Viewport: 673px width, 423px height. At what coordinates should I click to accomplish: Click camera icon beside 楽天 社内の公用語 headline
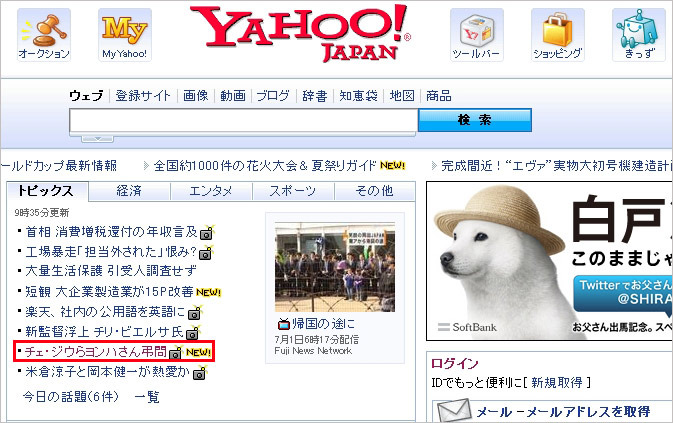[195, 313]
